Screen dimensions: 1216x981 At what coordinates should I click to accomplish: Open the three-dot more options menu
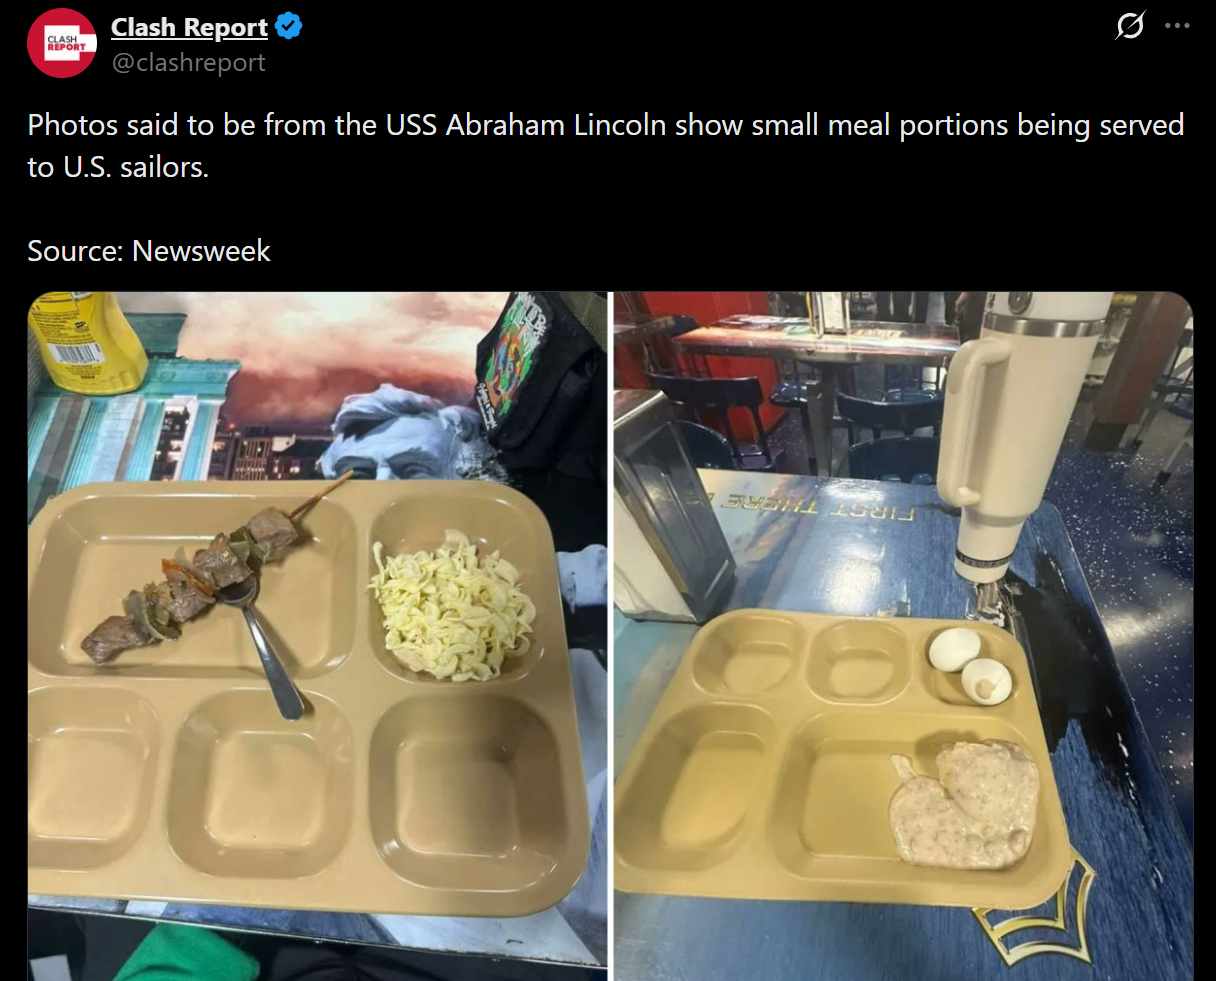pyautogui.click(x=1177, y=27)
